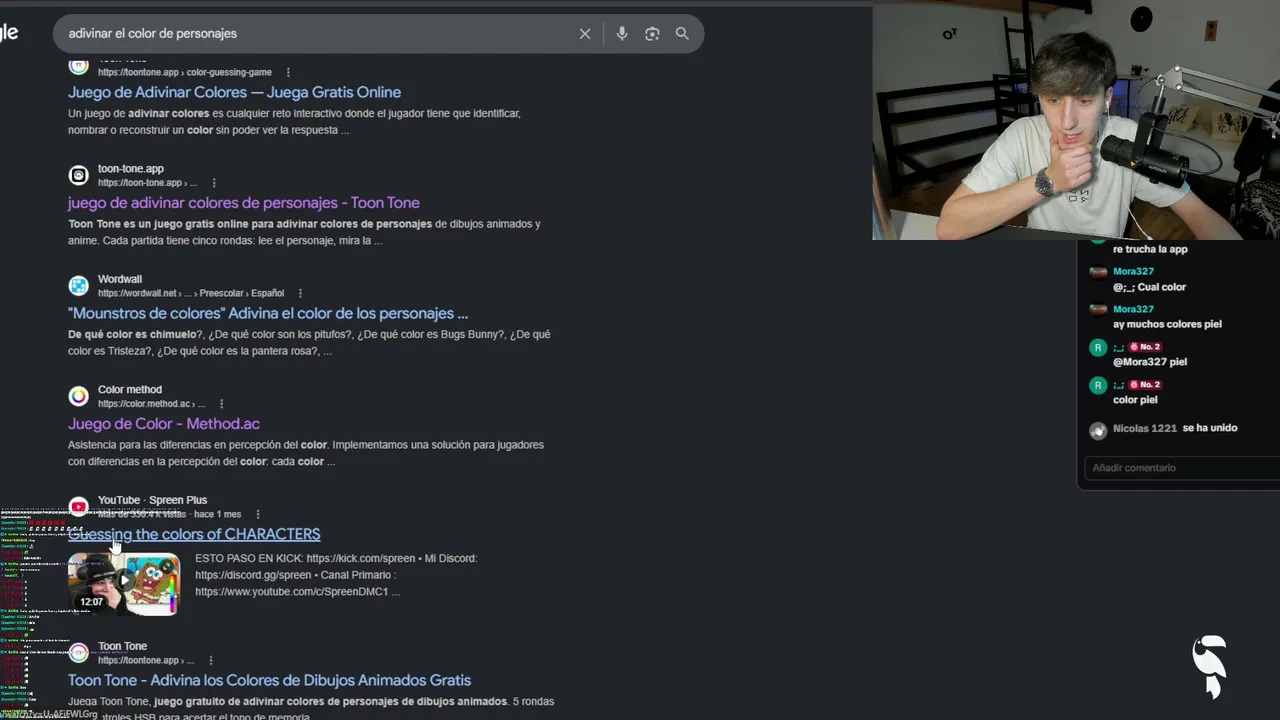The height and width of the screenshot is (720, 1280).
Task: Click the 'toon-tone.app' site name
Action: pos(131,169)
